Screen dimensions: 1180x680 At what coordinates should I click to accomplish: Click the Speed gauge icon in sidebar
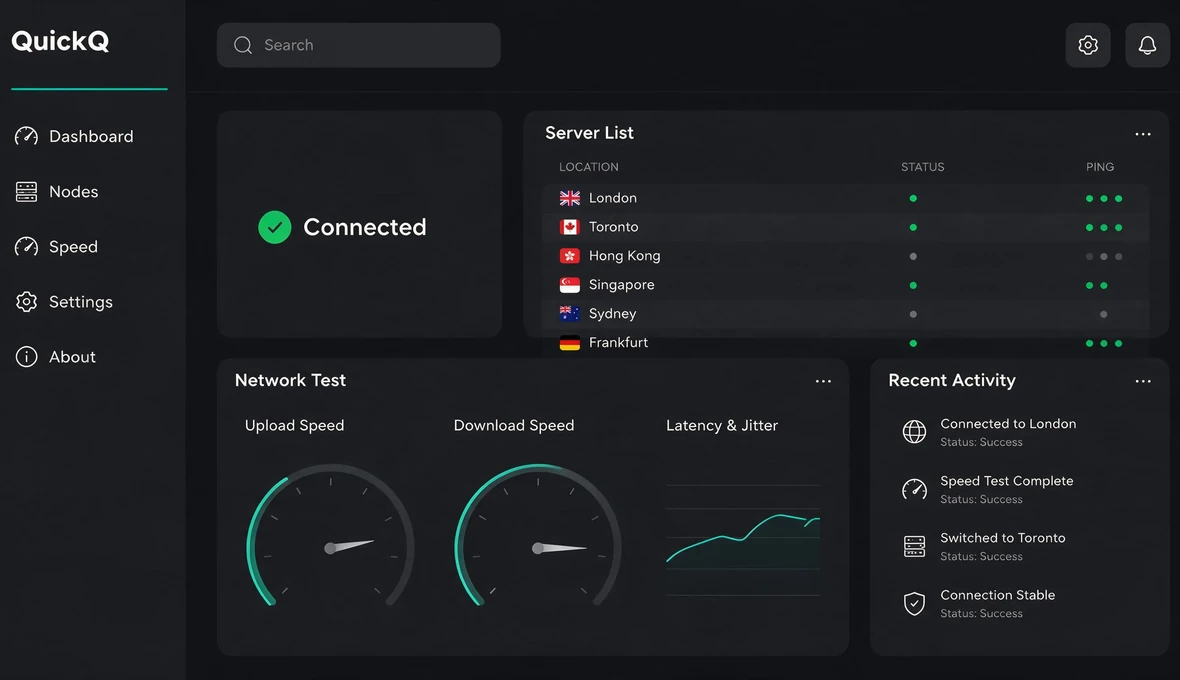pyautogui.click(x=26, y=247)
